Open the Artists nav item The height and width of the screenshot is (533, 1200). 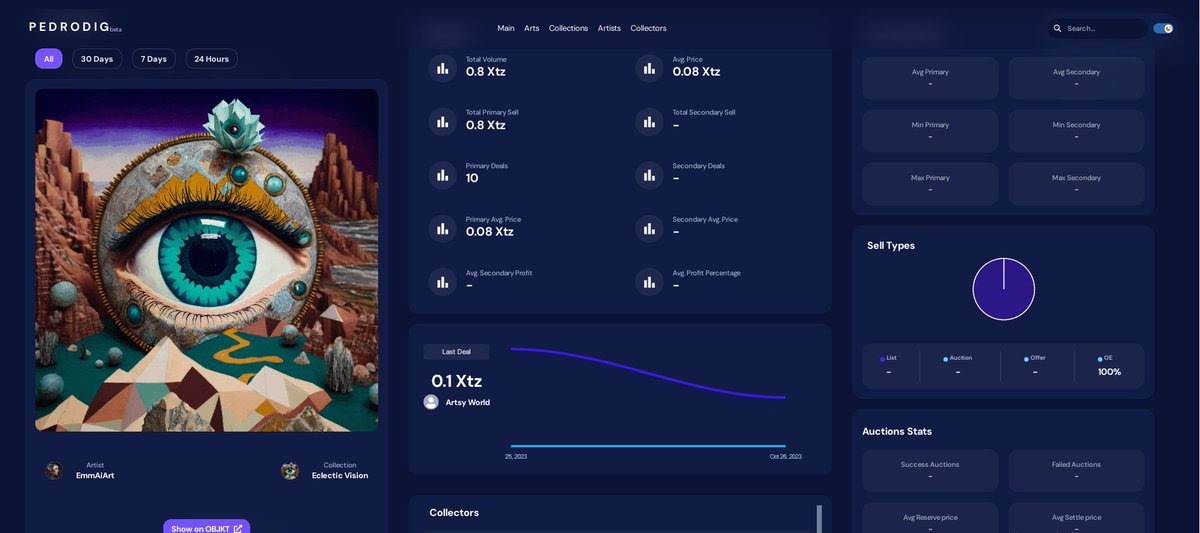click(x=609, y=28)
